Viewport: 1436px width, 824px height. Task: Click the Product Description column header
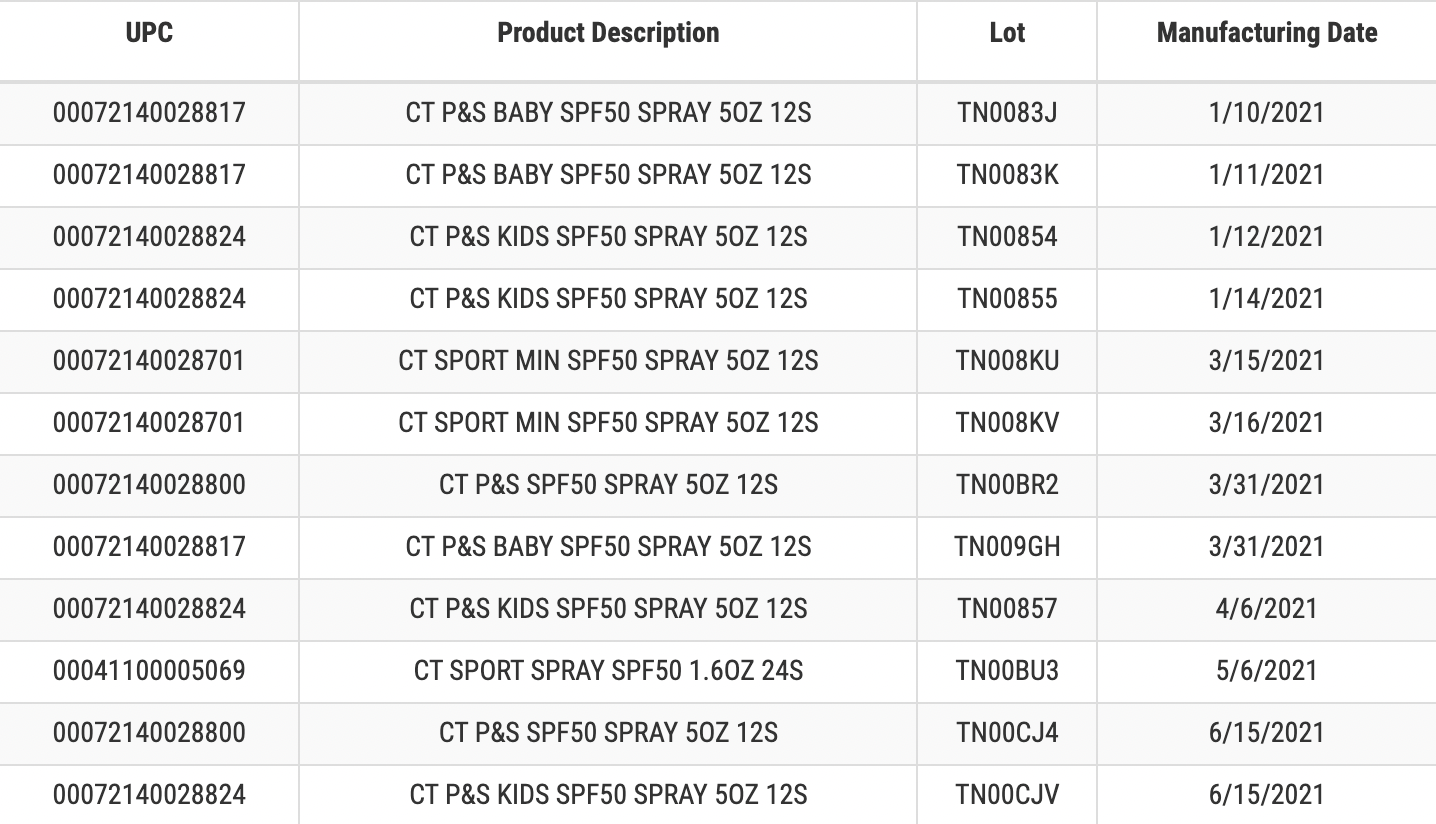click(x=608, y=33)
